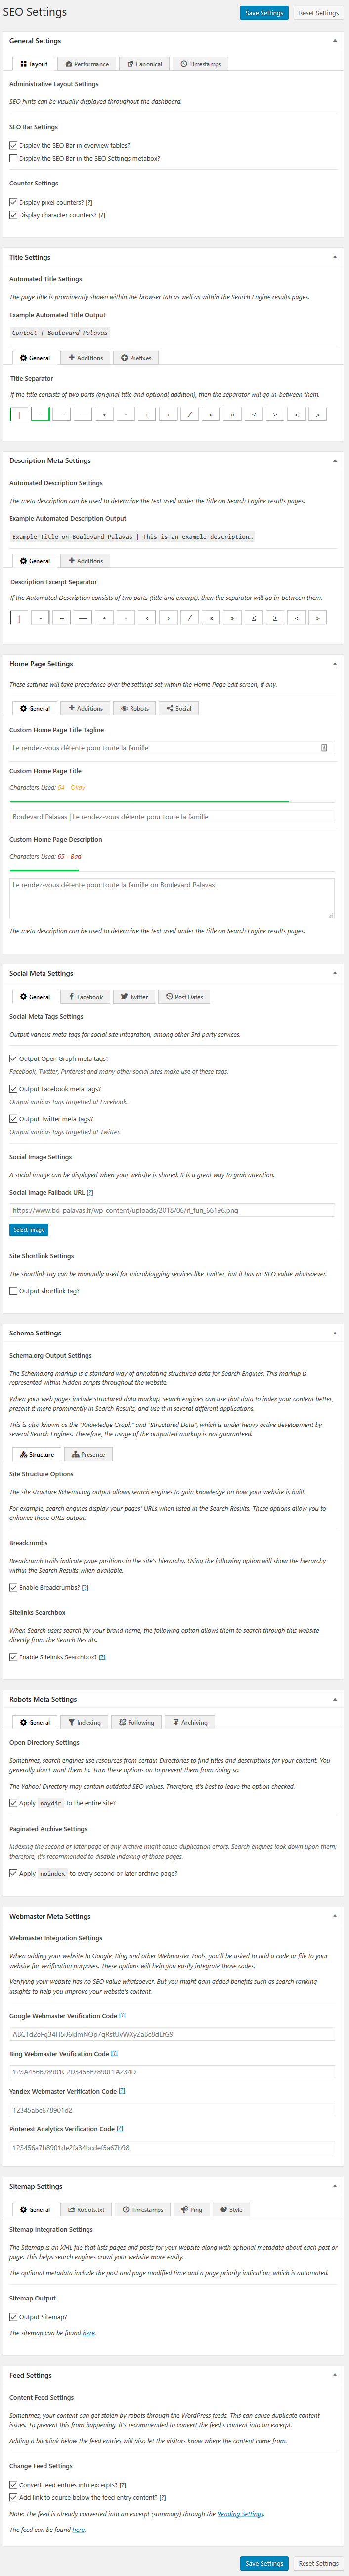Enable Output shortlink tag checkbox
349x2576 pixels.
(x=13, y=1291)
